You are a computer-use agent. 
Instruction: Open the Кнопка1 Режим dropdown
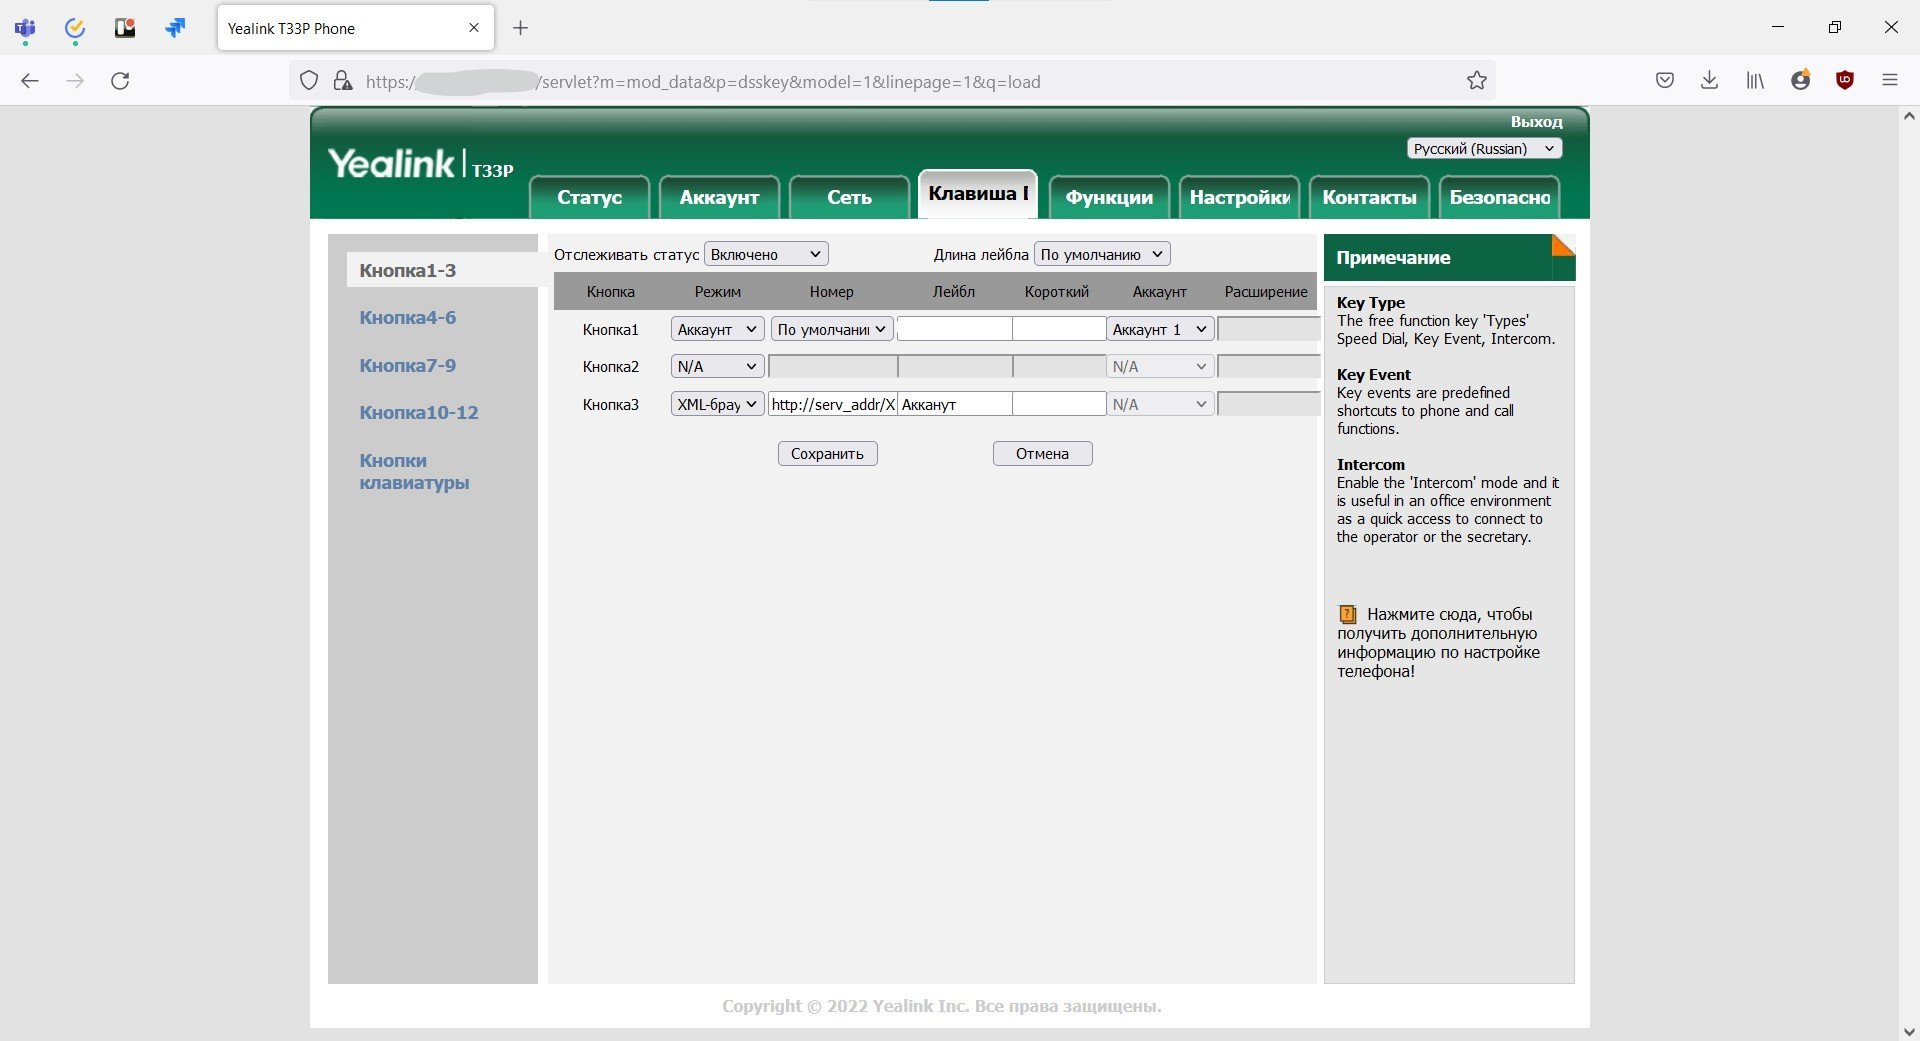pyautogui.click(x=717, y=329)
